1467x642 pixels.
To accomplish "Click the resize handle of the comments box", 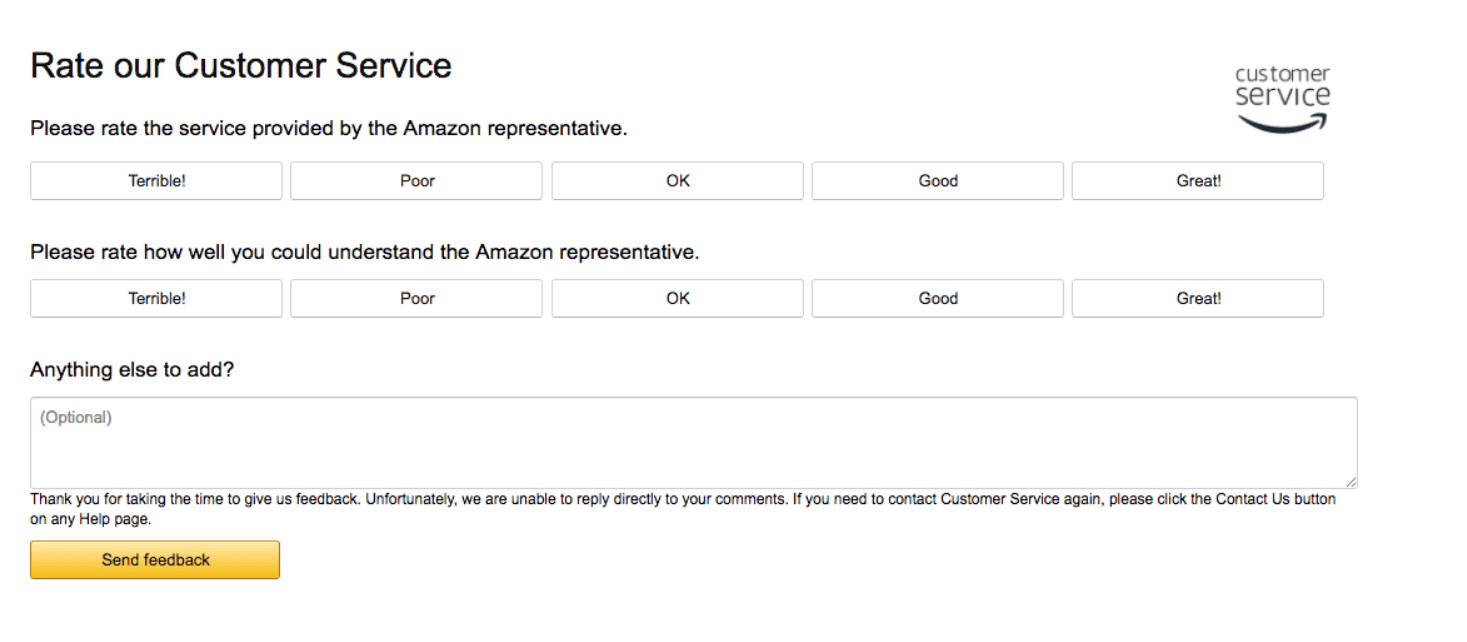I will click(1353, 484).
